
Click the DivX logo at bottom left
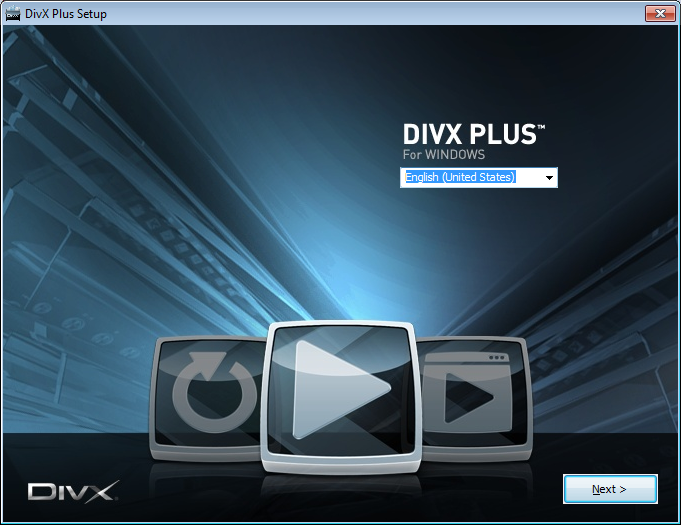(73, 492)
